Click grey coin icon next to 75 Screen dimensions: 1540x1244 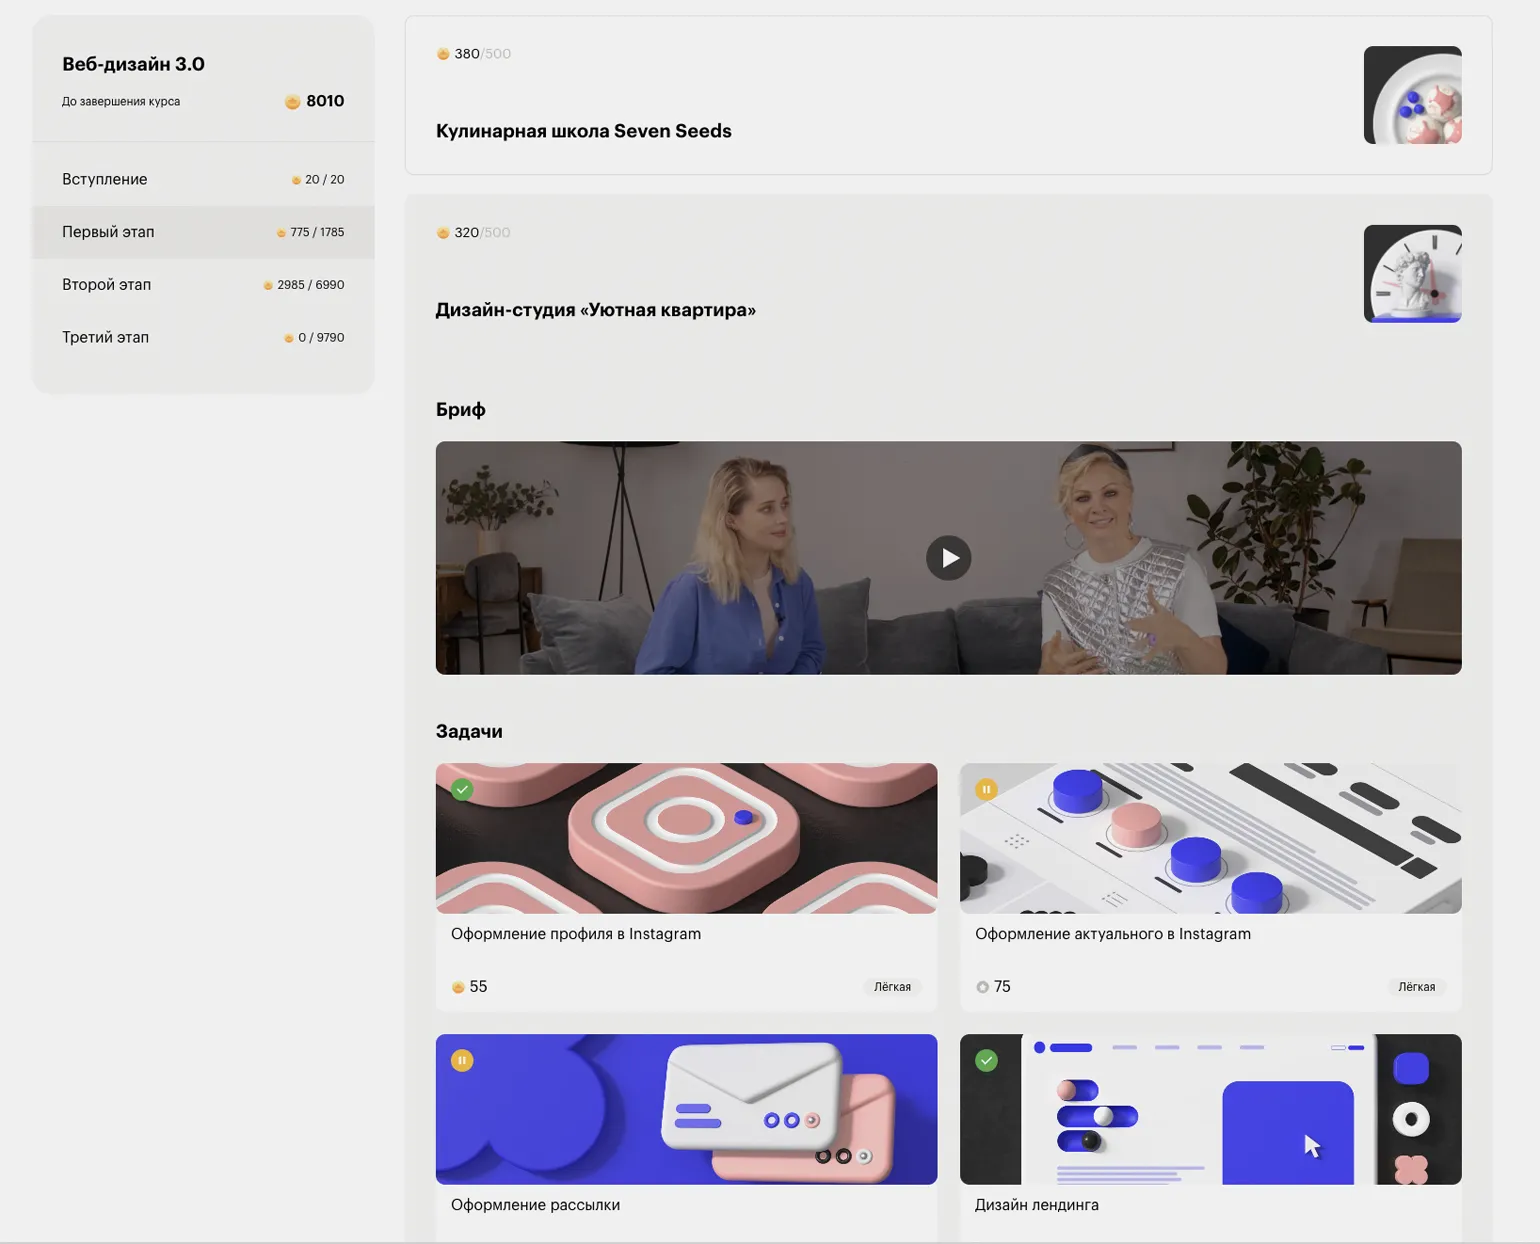point(982,987)
